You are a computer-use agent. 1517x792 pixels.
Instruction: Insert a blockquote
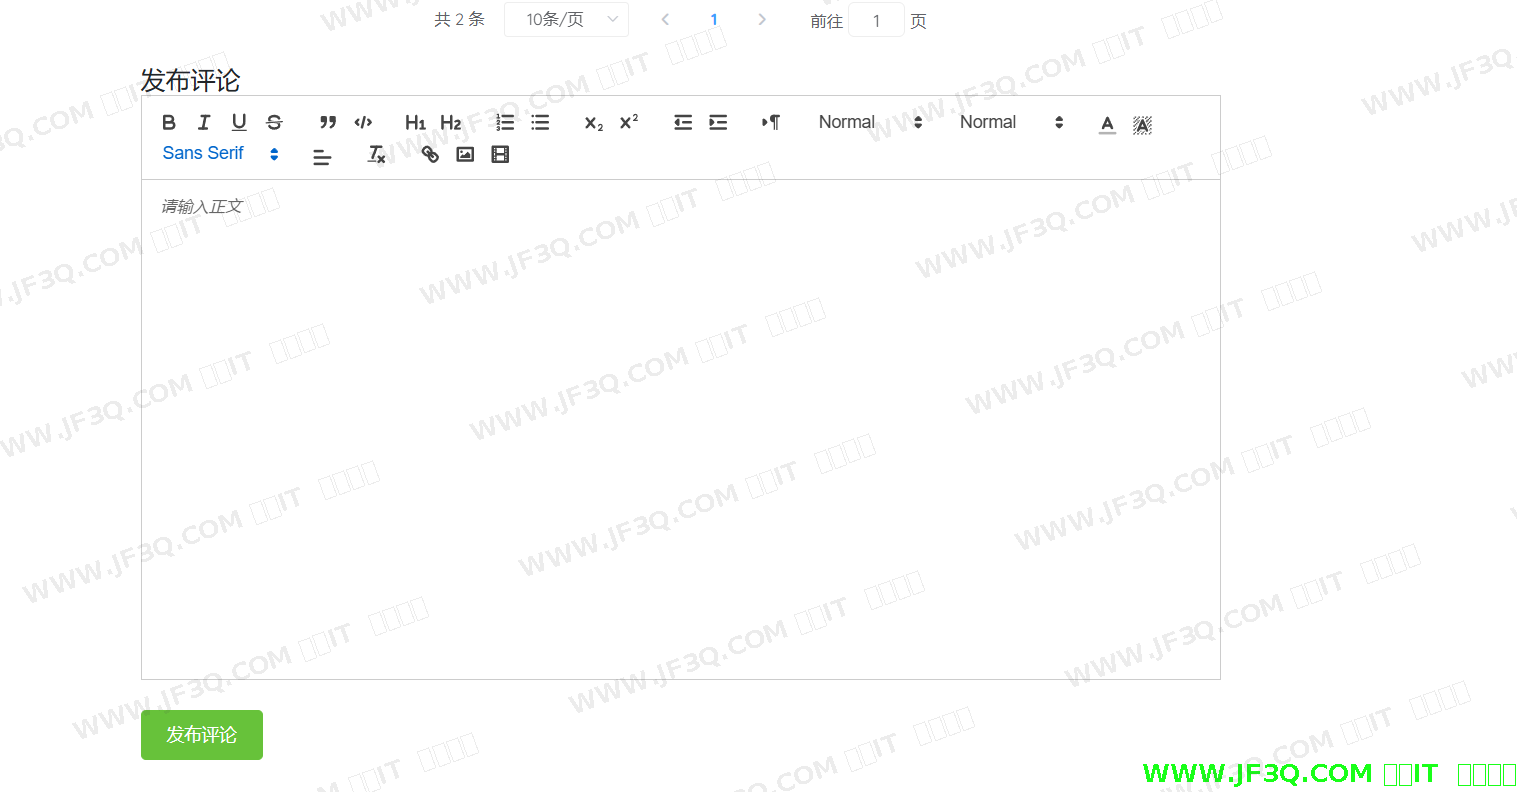pos(328,122)
